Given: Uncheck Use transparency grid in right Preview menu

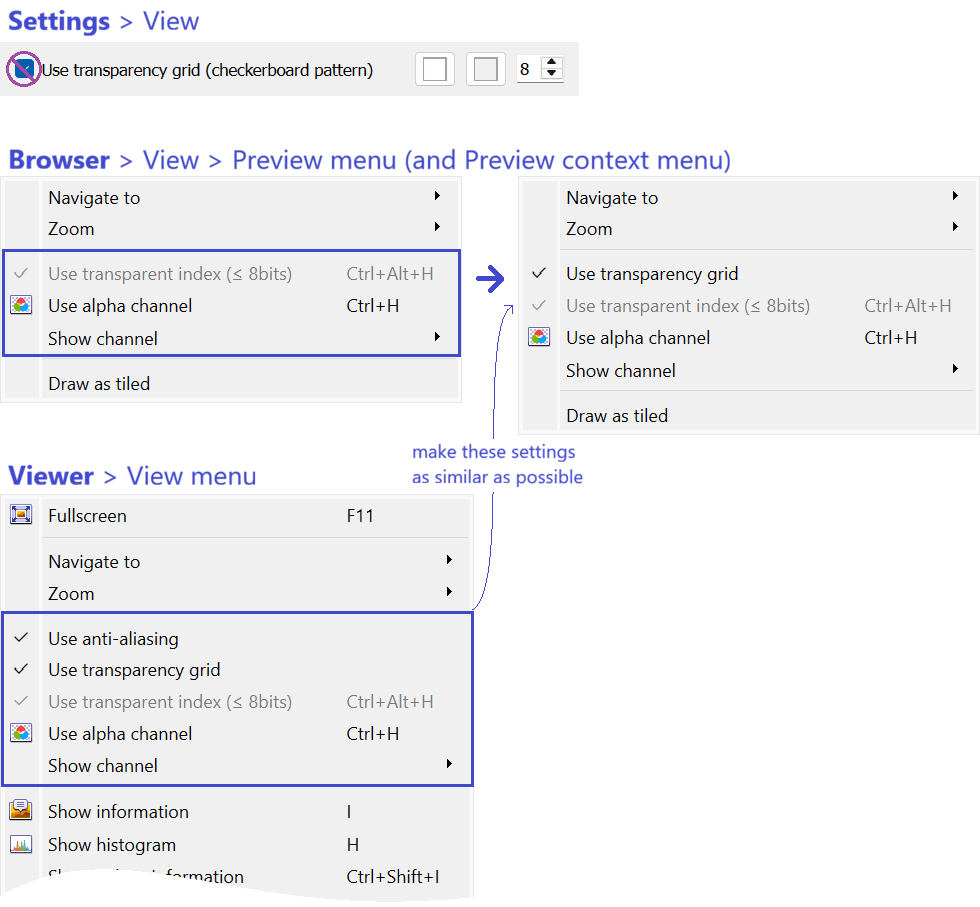Looking at the screenshot, I should click(652, 273).
